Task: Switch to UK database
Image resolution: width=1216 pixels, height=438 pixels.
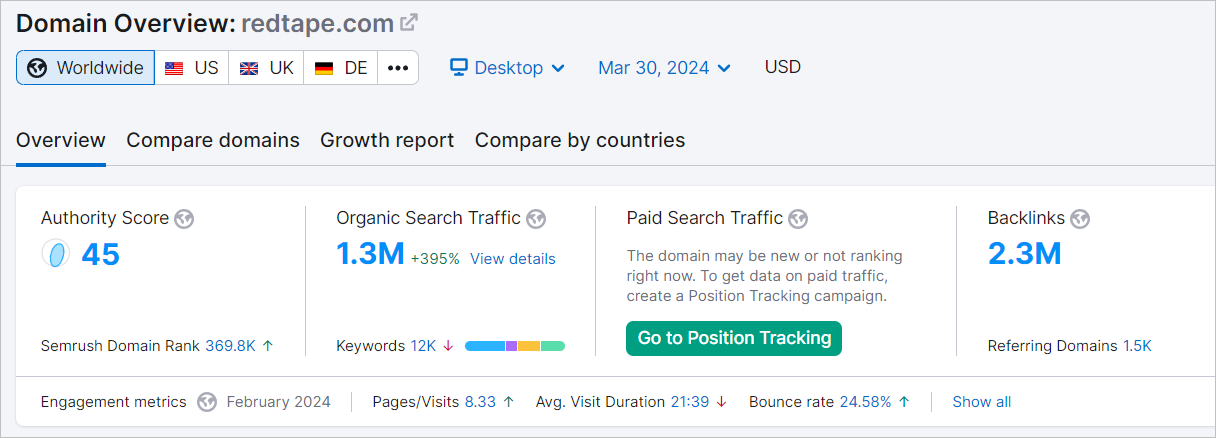Action: tap(266, 68)
